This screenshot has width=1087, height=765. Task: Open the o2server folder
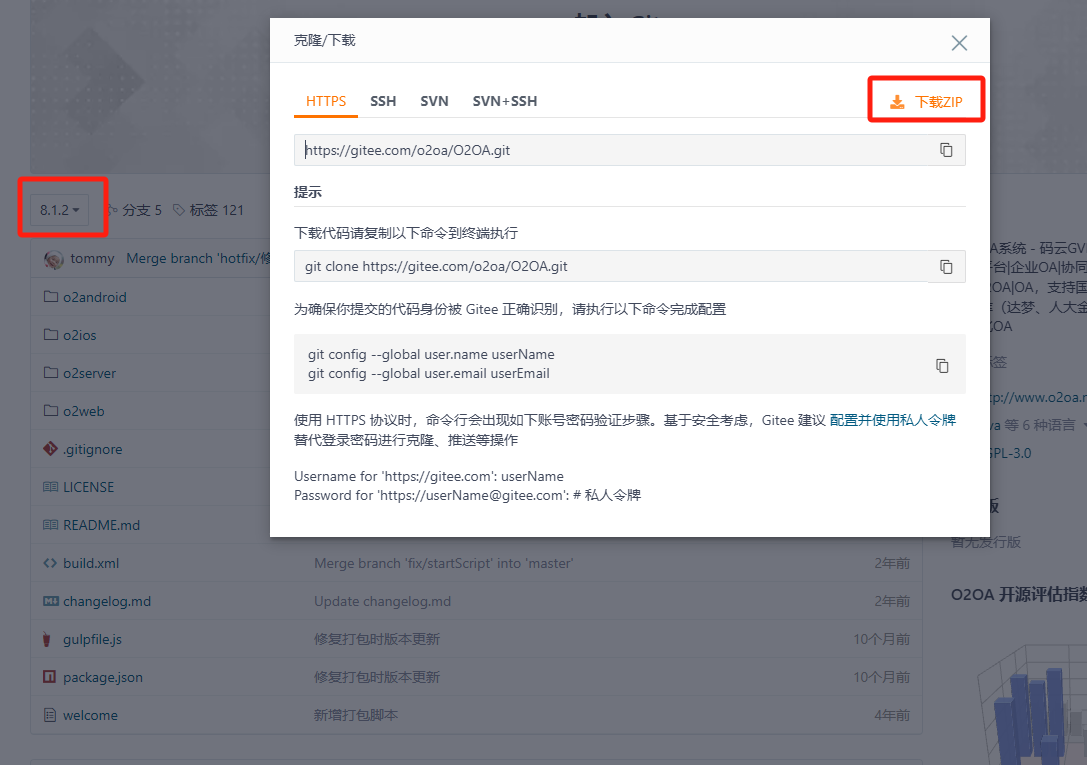click(x=89, y=373)
